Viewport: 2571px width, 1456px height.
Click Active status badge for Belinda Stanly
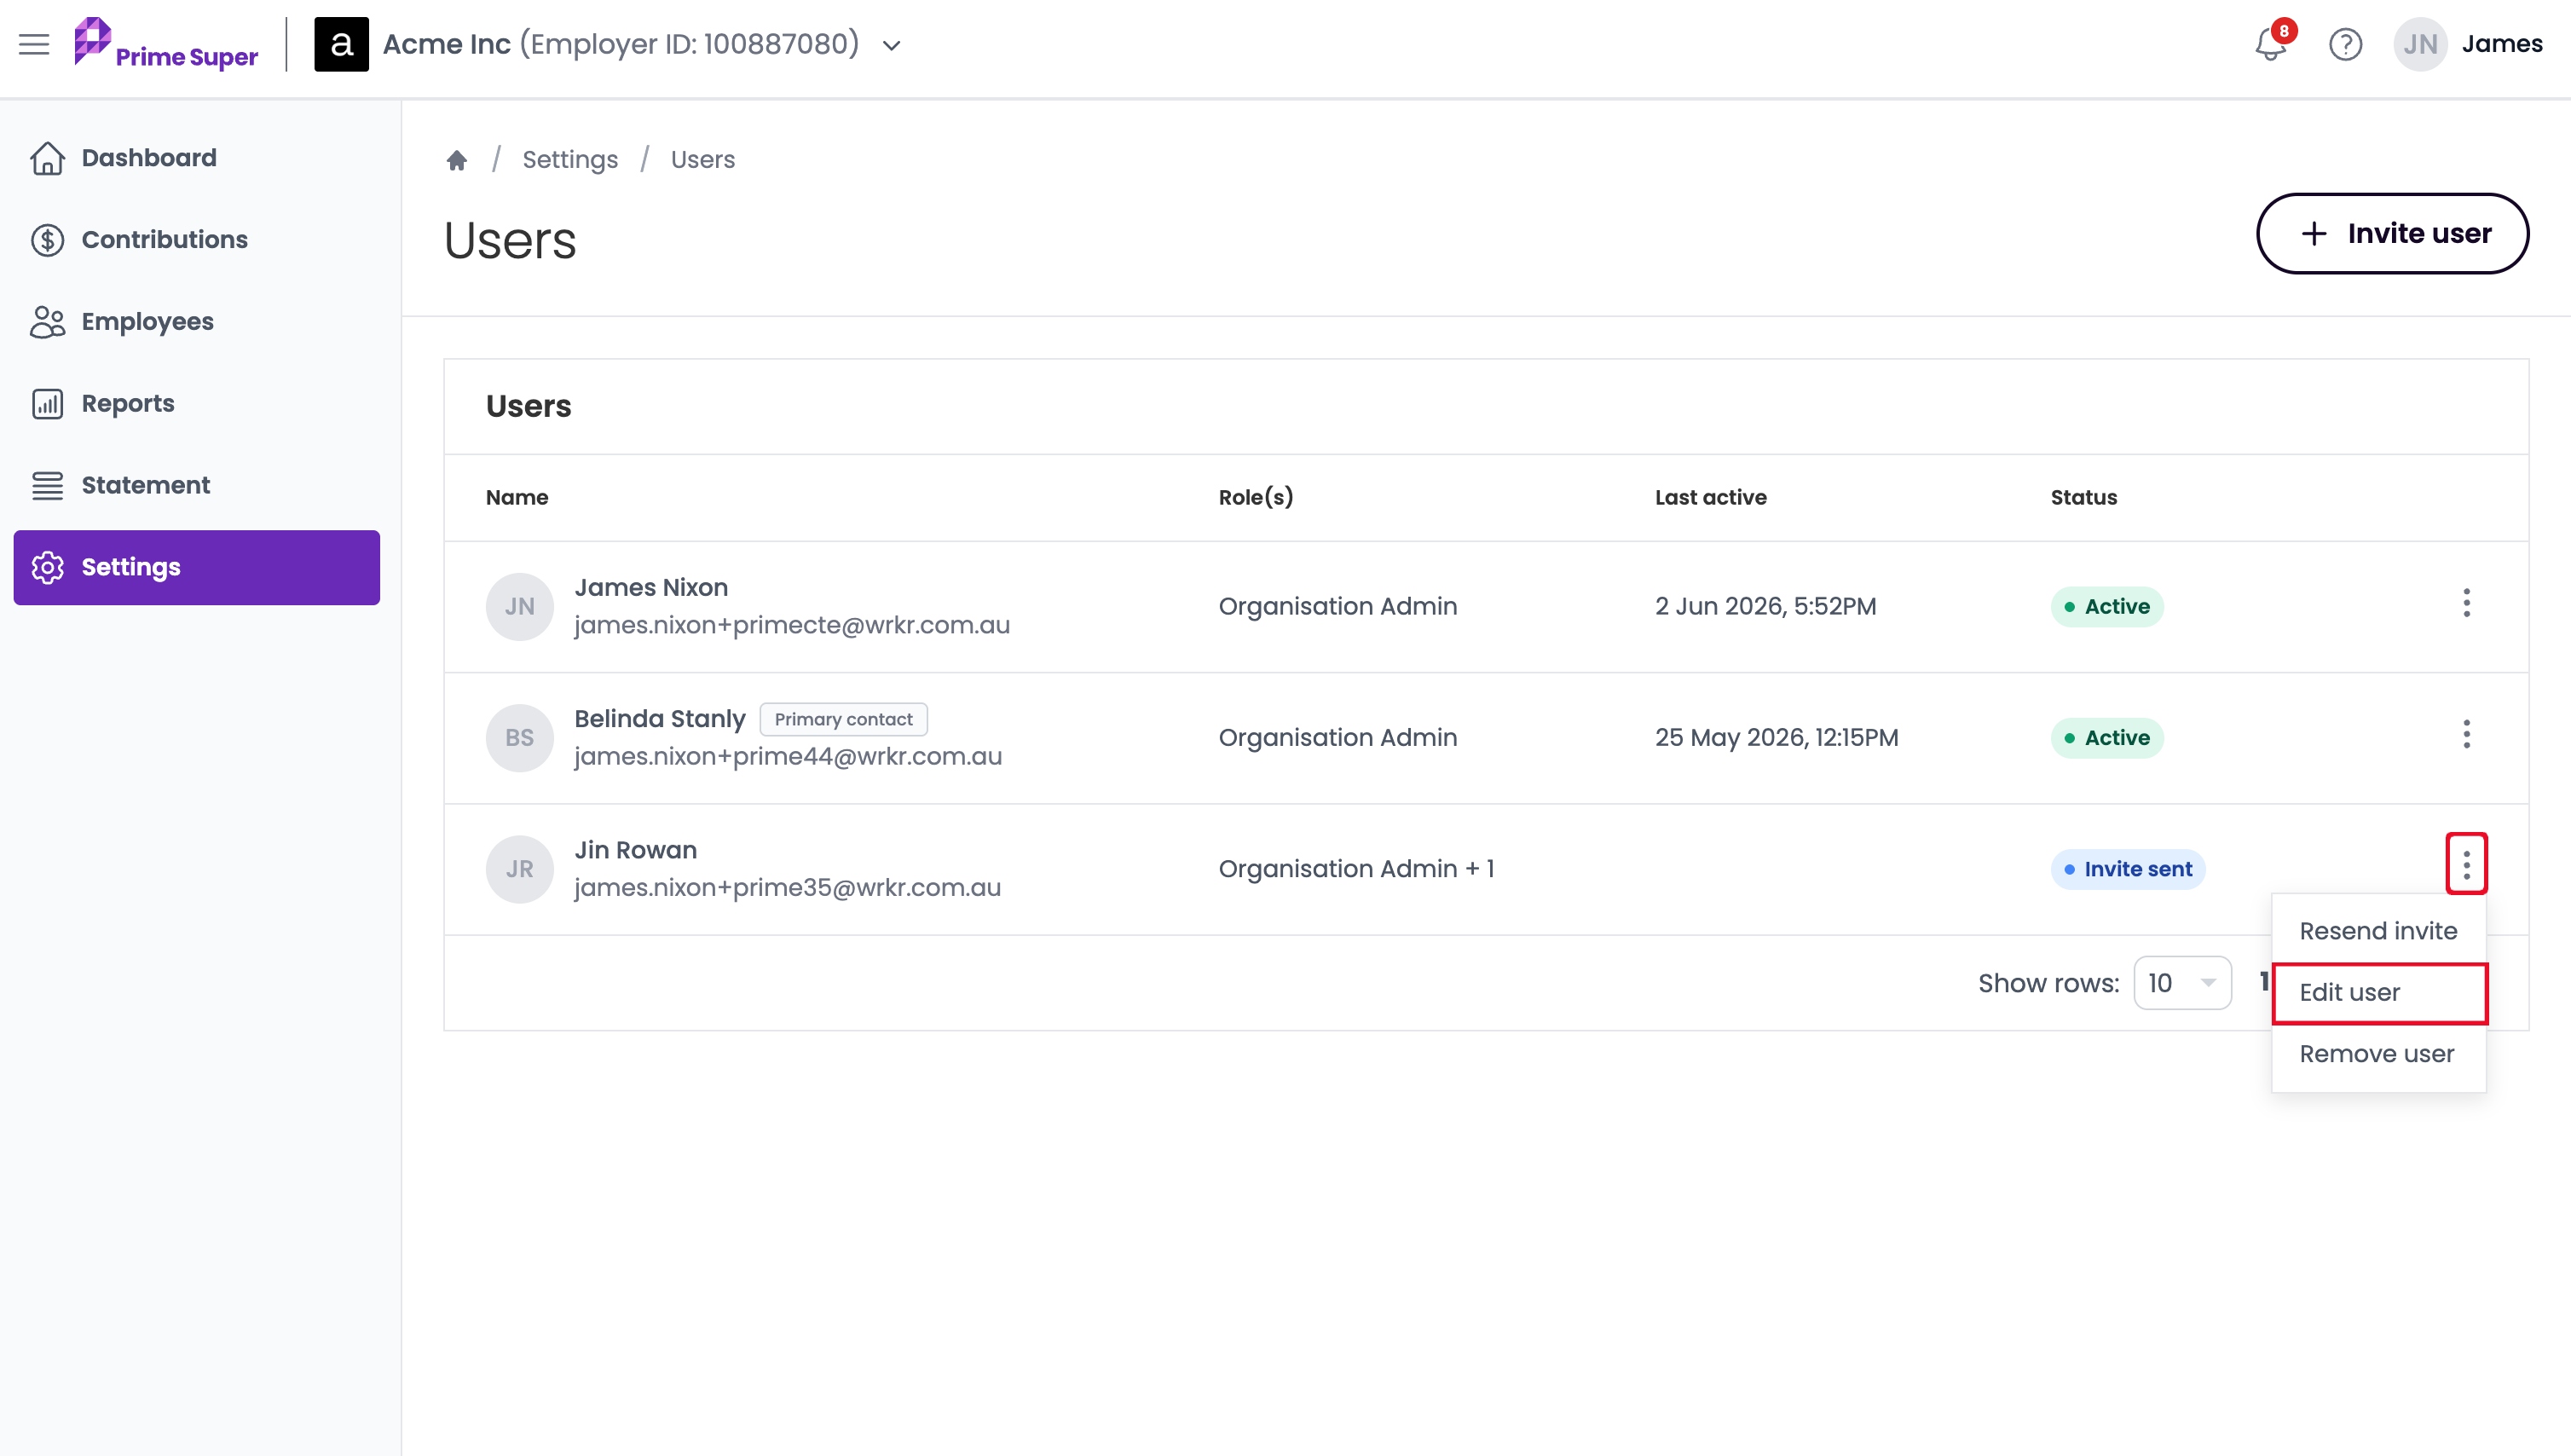click(x=2106, y=738)
